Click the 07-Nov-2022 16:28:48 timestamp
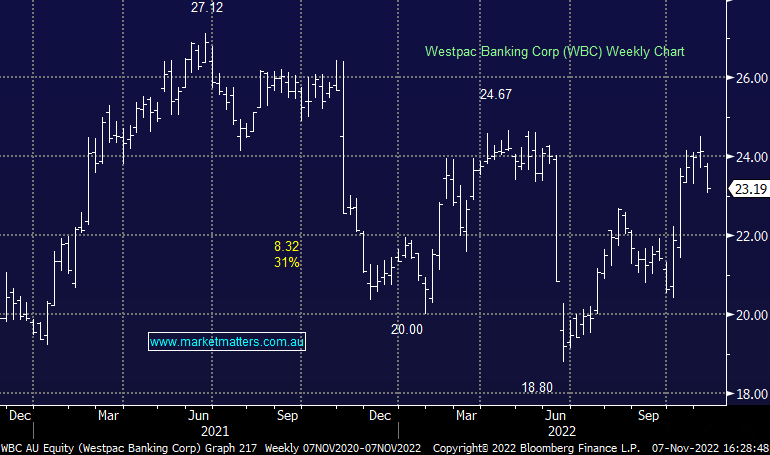Screen dimensions: 770x455 pos(711,446)
